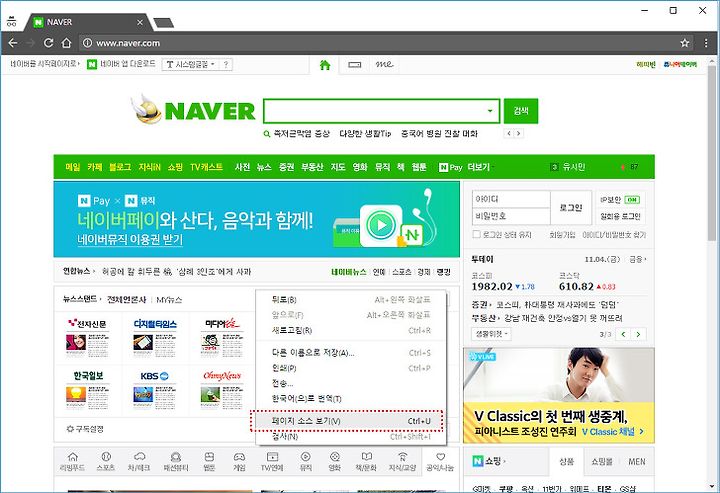Click the 구독설정 gear setting
720x493 pixels.
(85, 429)
